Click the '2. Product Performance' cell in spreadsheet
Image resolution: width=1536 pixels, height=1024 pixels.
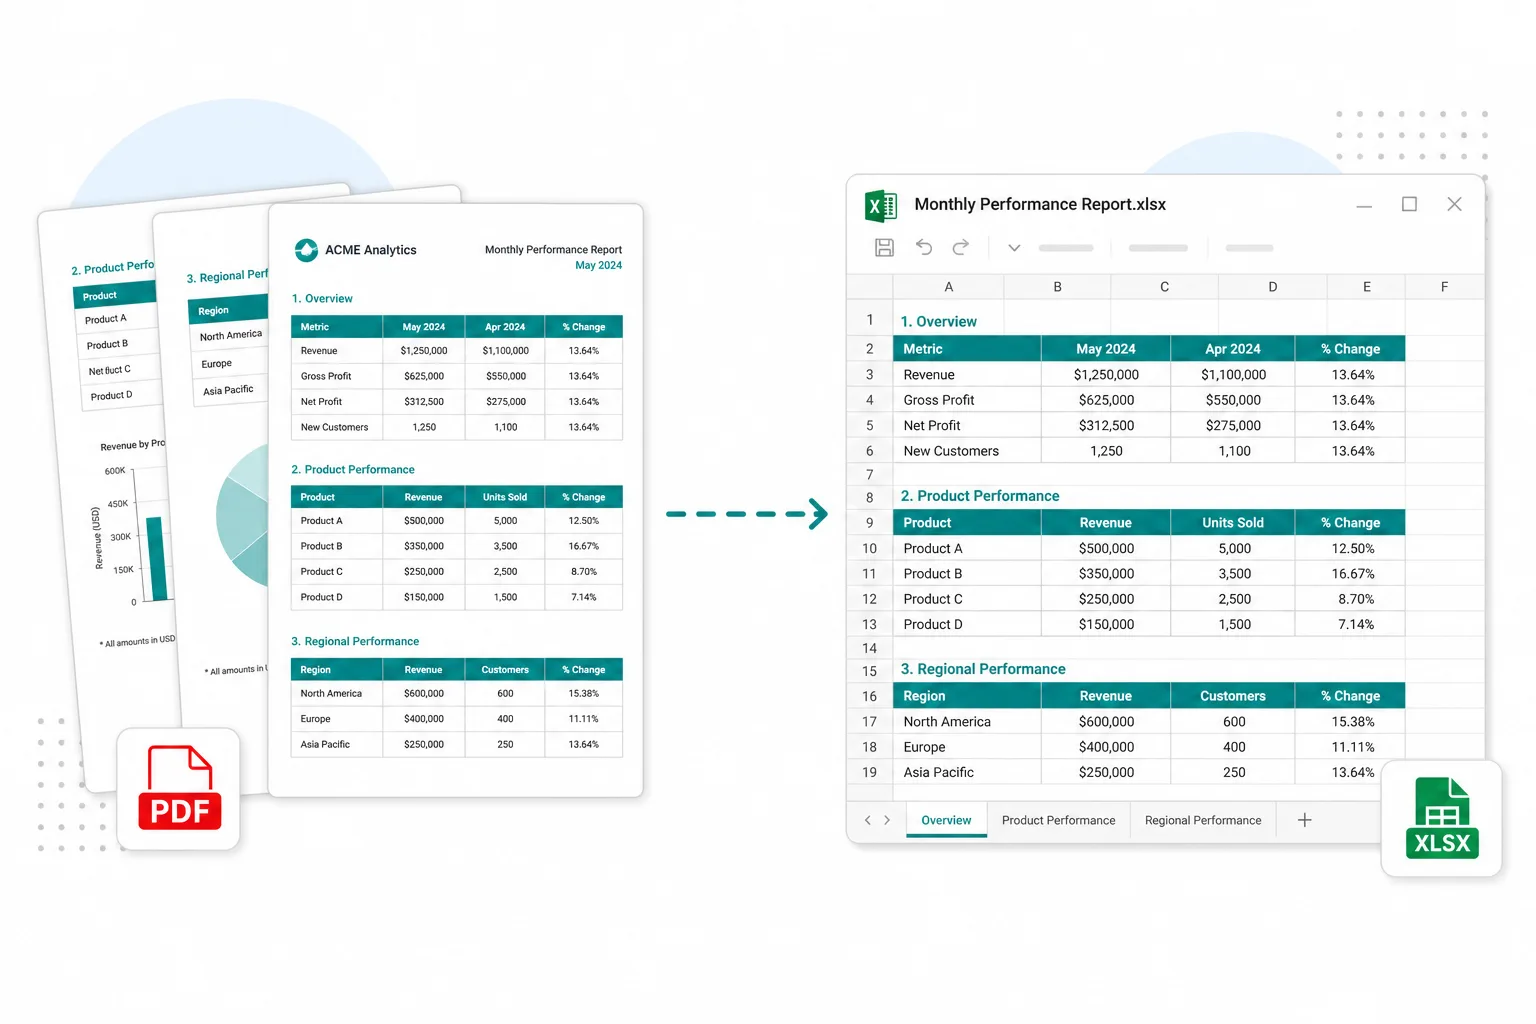(x=980, y=496)
